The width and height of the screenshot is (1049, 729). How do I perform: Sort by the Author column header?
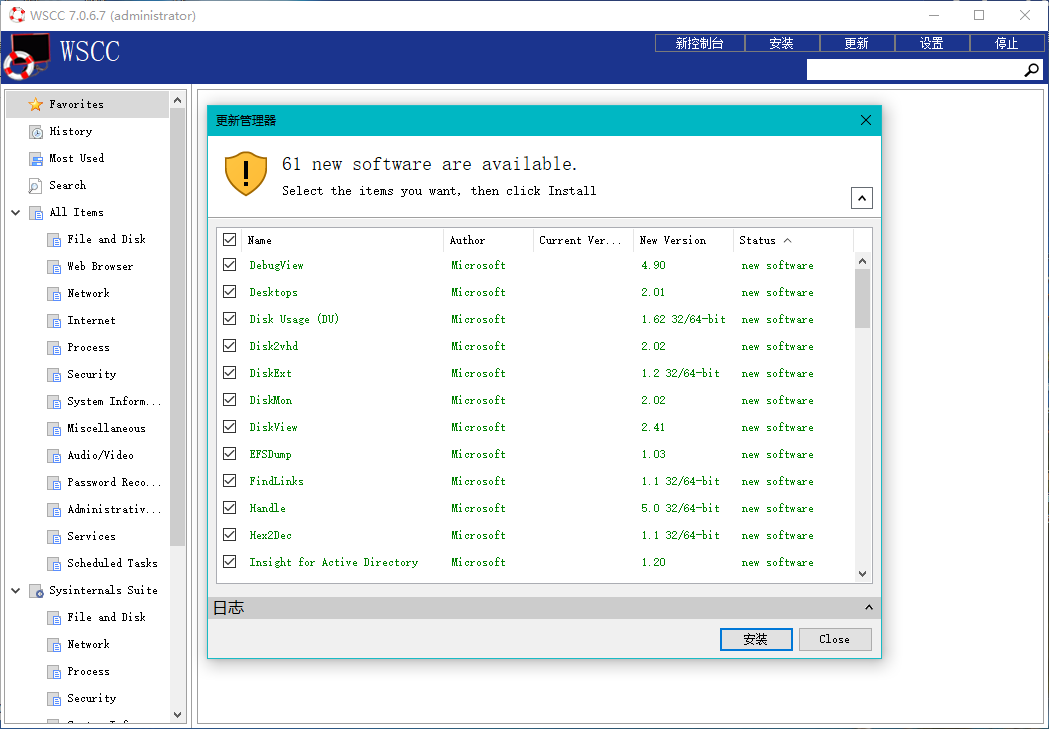pyautogui.click(x=488, y=240)
